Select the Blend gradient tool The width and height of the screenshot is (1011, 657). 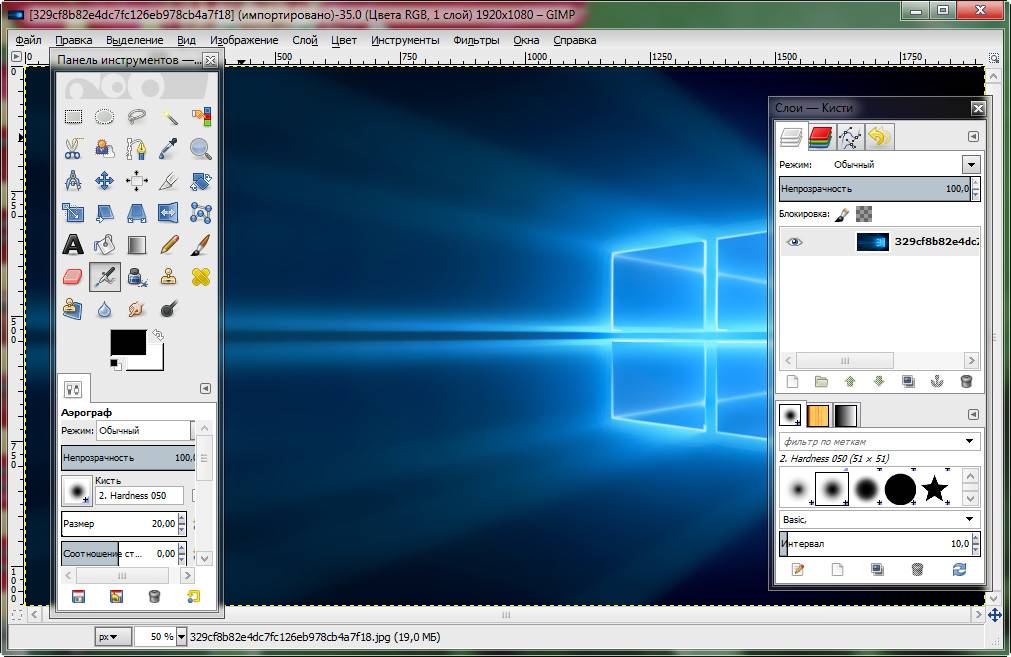pos(137,245)
